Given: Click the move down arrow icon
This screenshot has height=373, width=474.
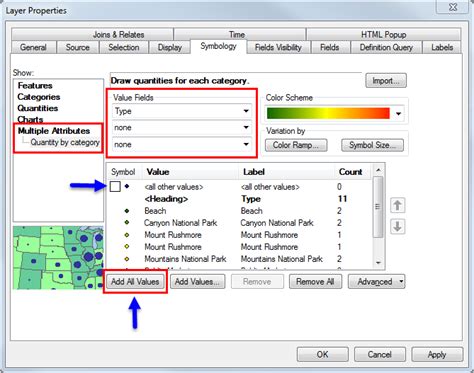Looking at the screenshot, I should [397, 226].
